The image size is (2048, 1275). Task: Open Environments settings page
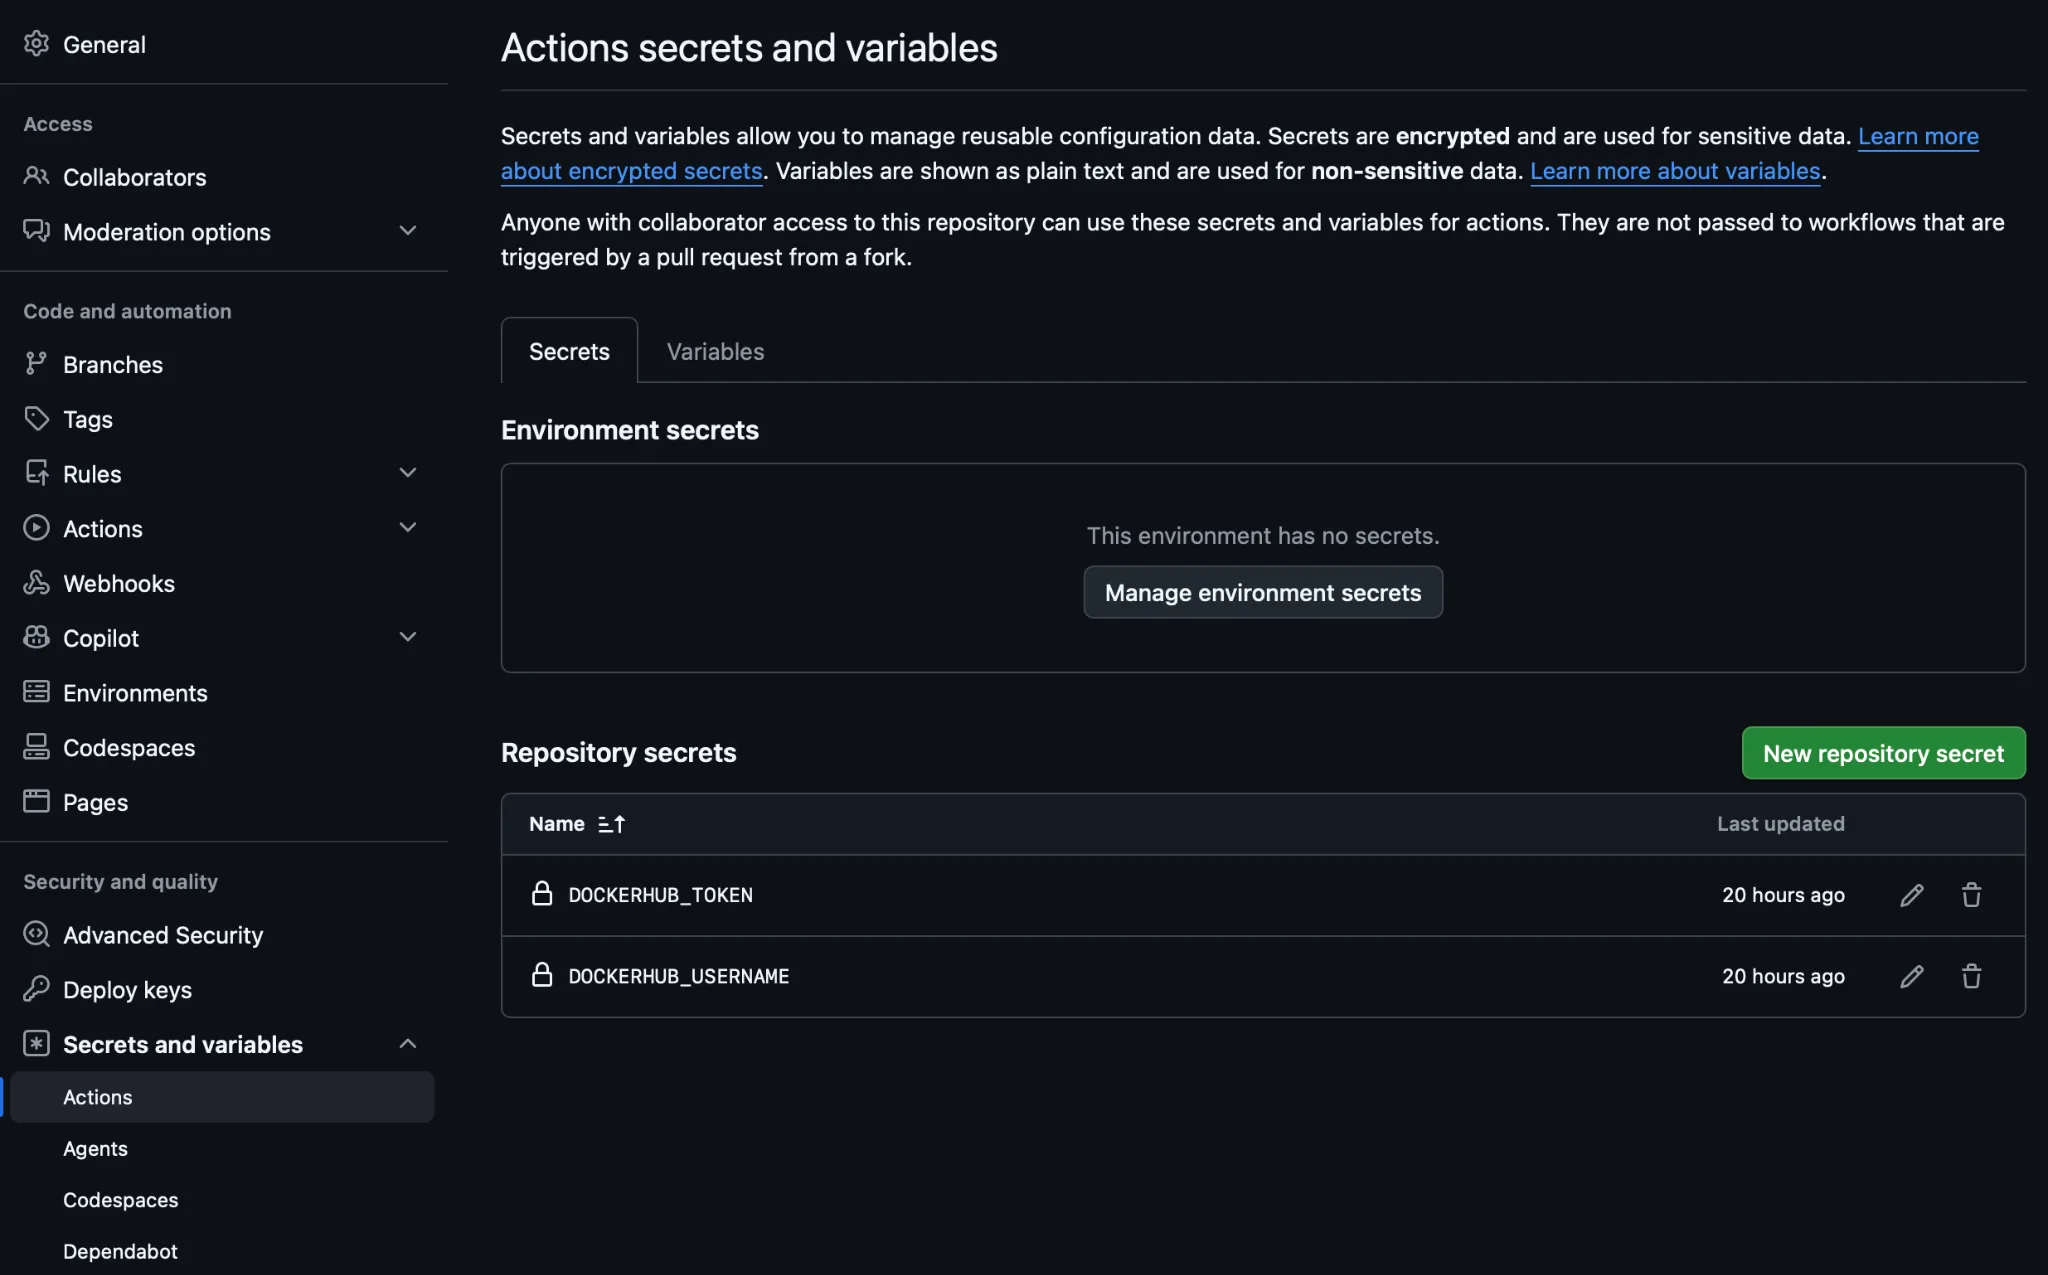pyautogui.click(x=135, y=692)
